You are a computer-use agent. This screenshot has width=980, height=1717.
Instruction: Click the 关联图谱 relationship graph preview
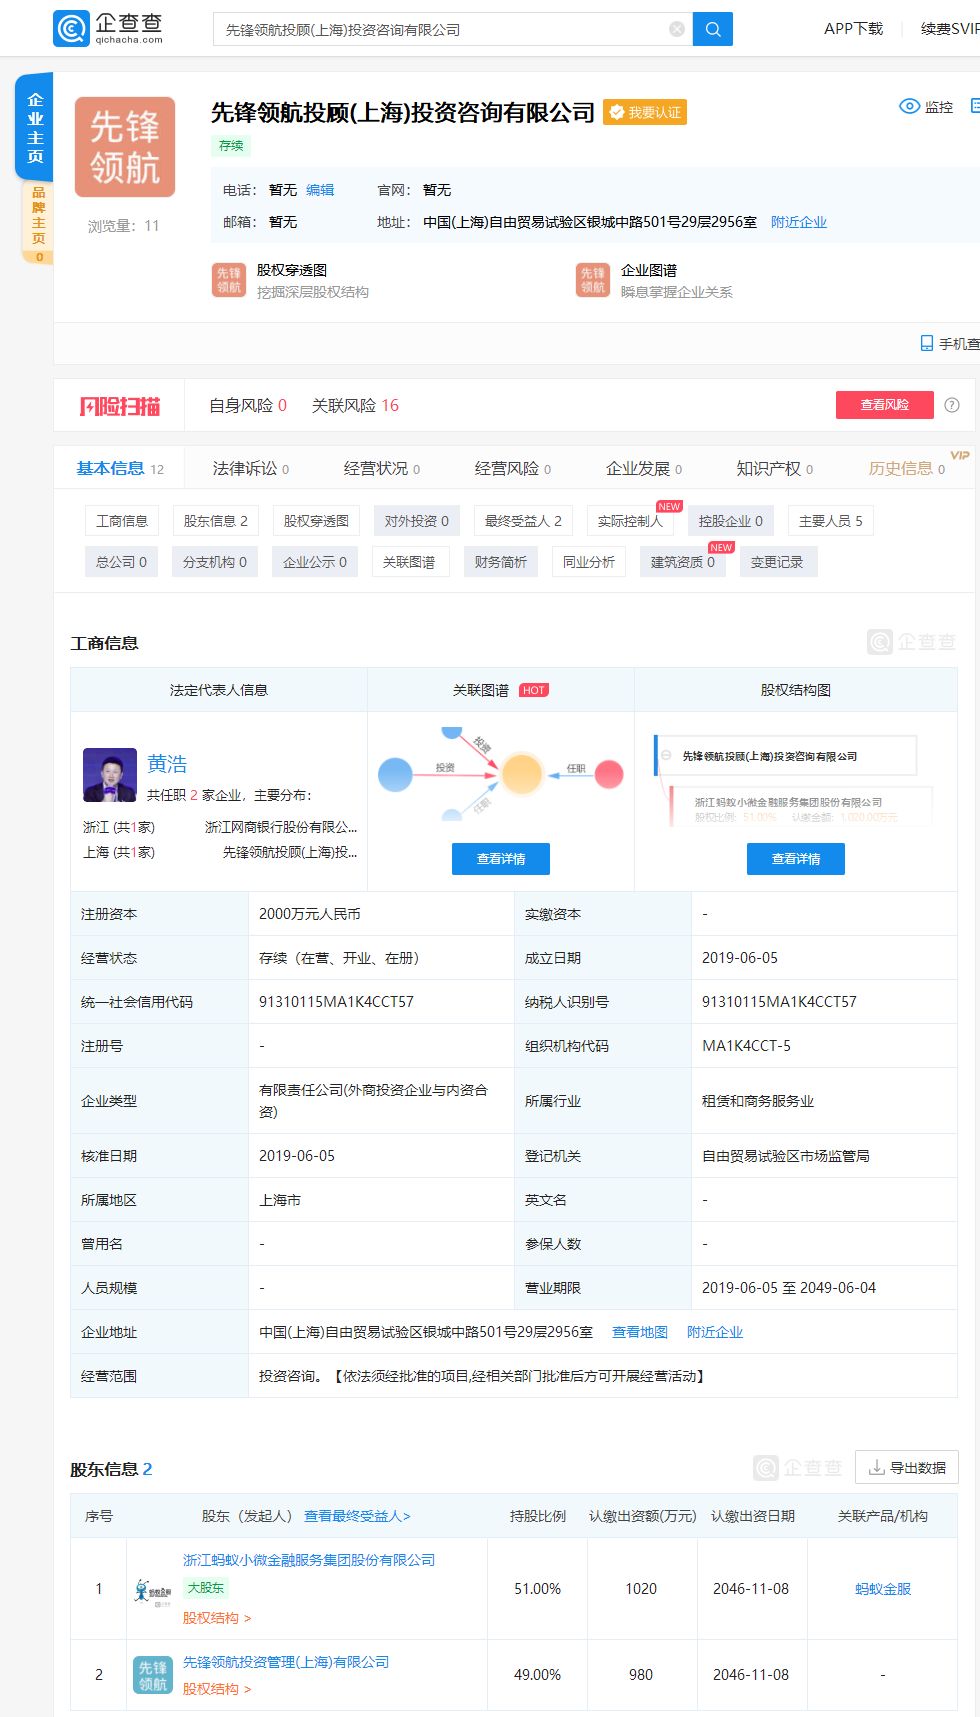click(x=500, y=774)
